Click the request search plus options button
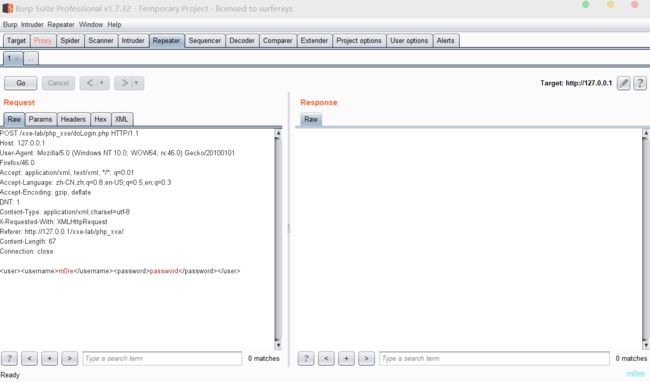The height and width of the screenshot is (382, 650). (49, 358)
